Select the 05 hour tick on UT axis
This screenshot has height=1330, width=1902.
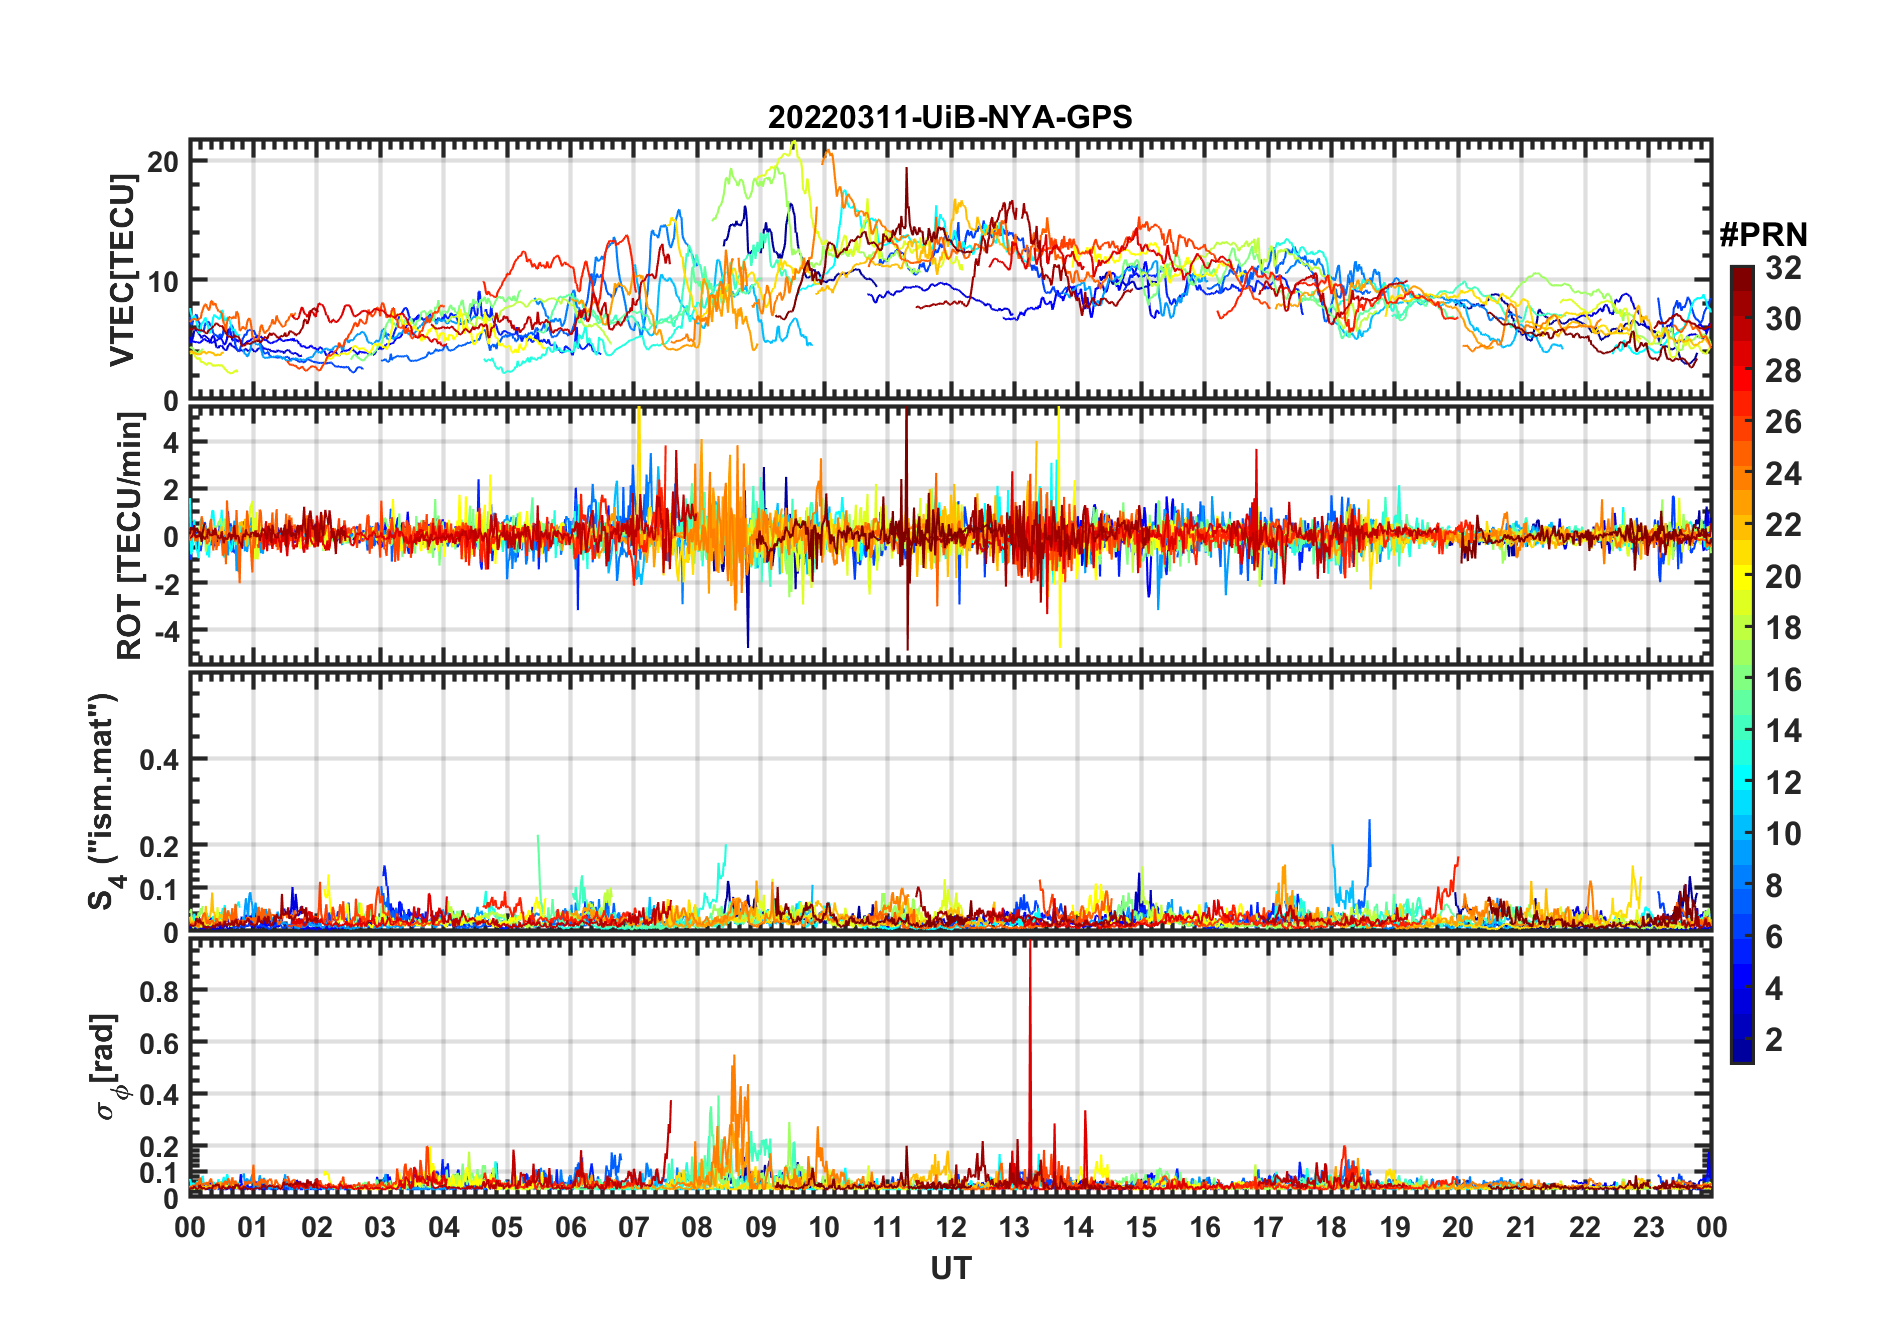507,1227
